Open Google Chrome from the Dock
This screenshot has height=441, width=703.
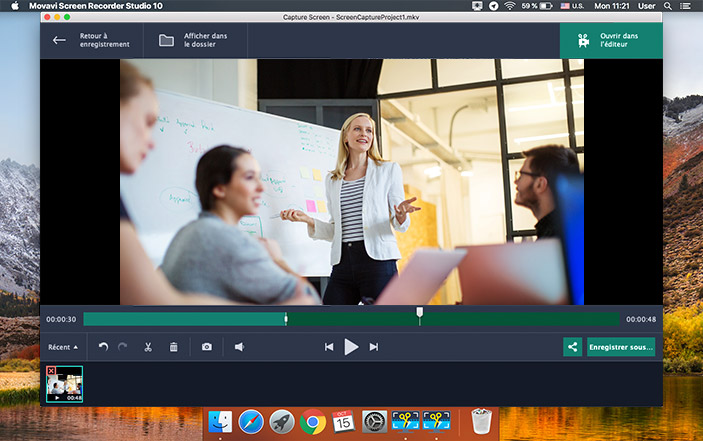311,423
